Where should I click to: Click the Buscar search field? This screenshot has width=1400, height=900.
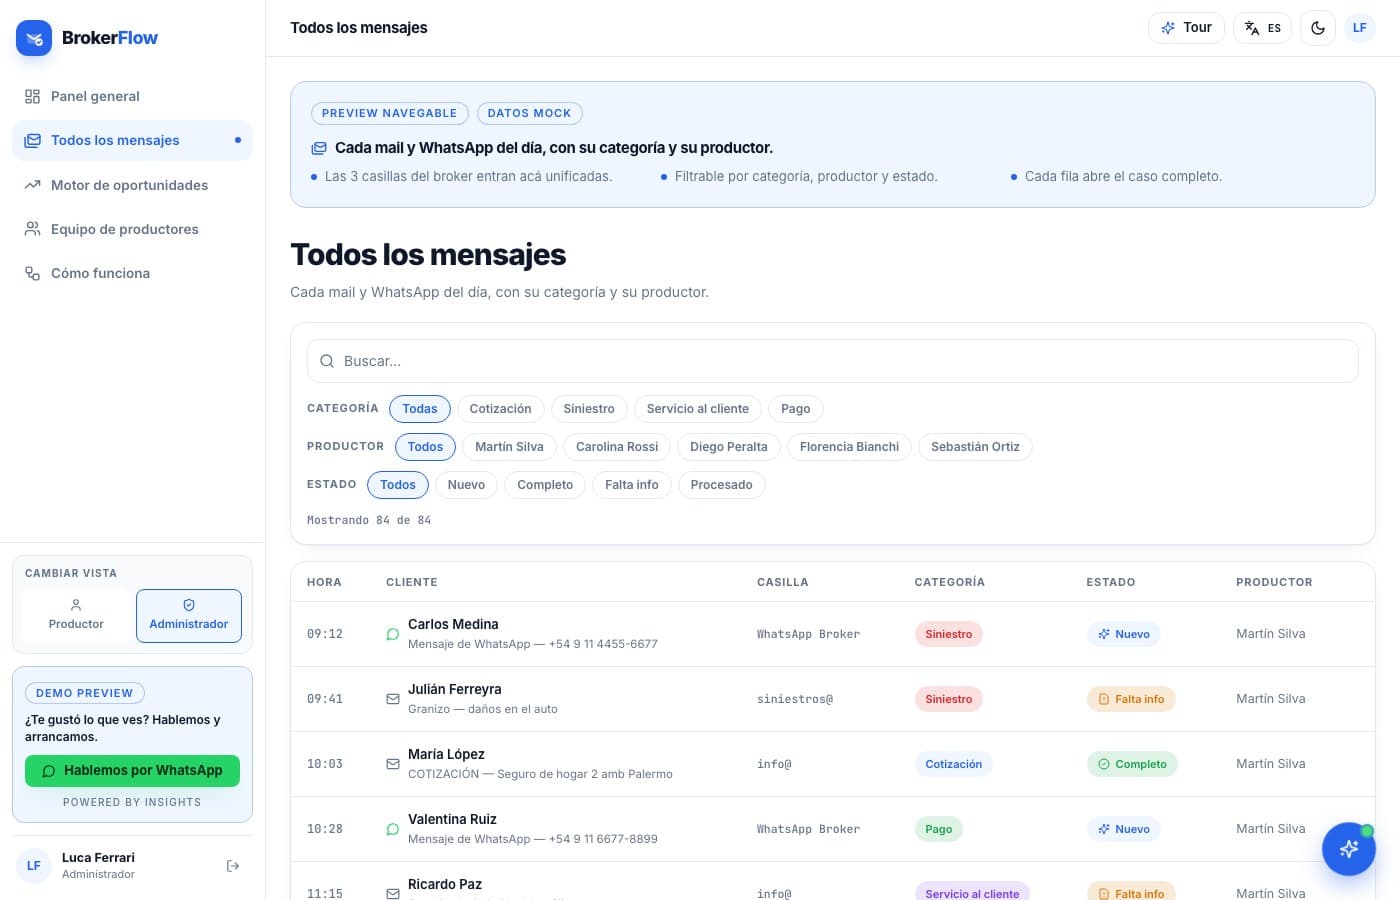point(833,361)
